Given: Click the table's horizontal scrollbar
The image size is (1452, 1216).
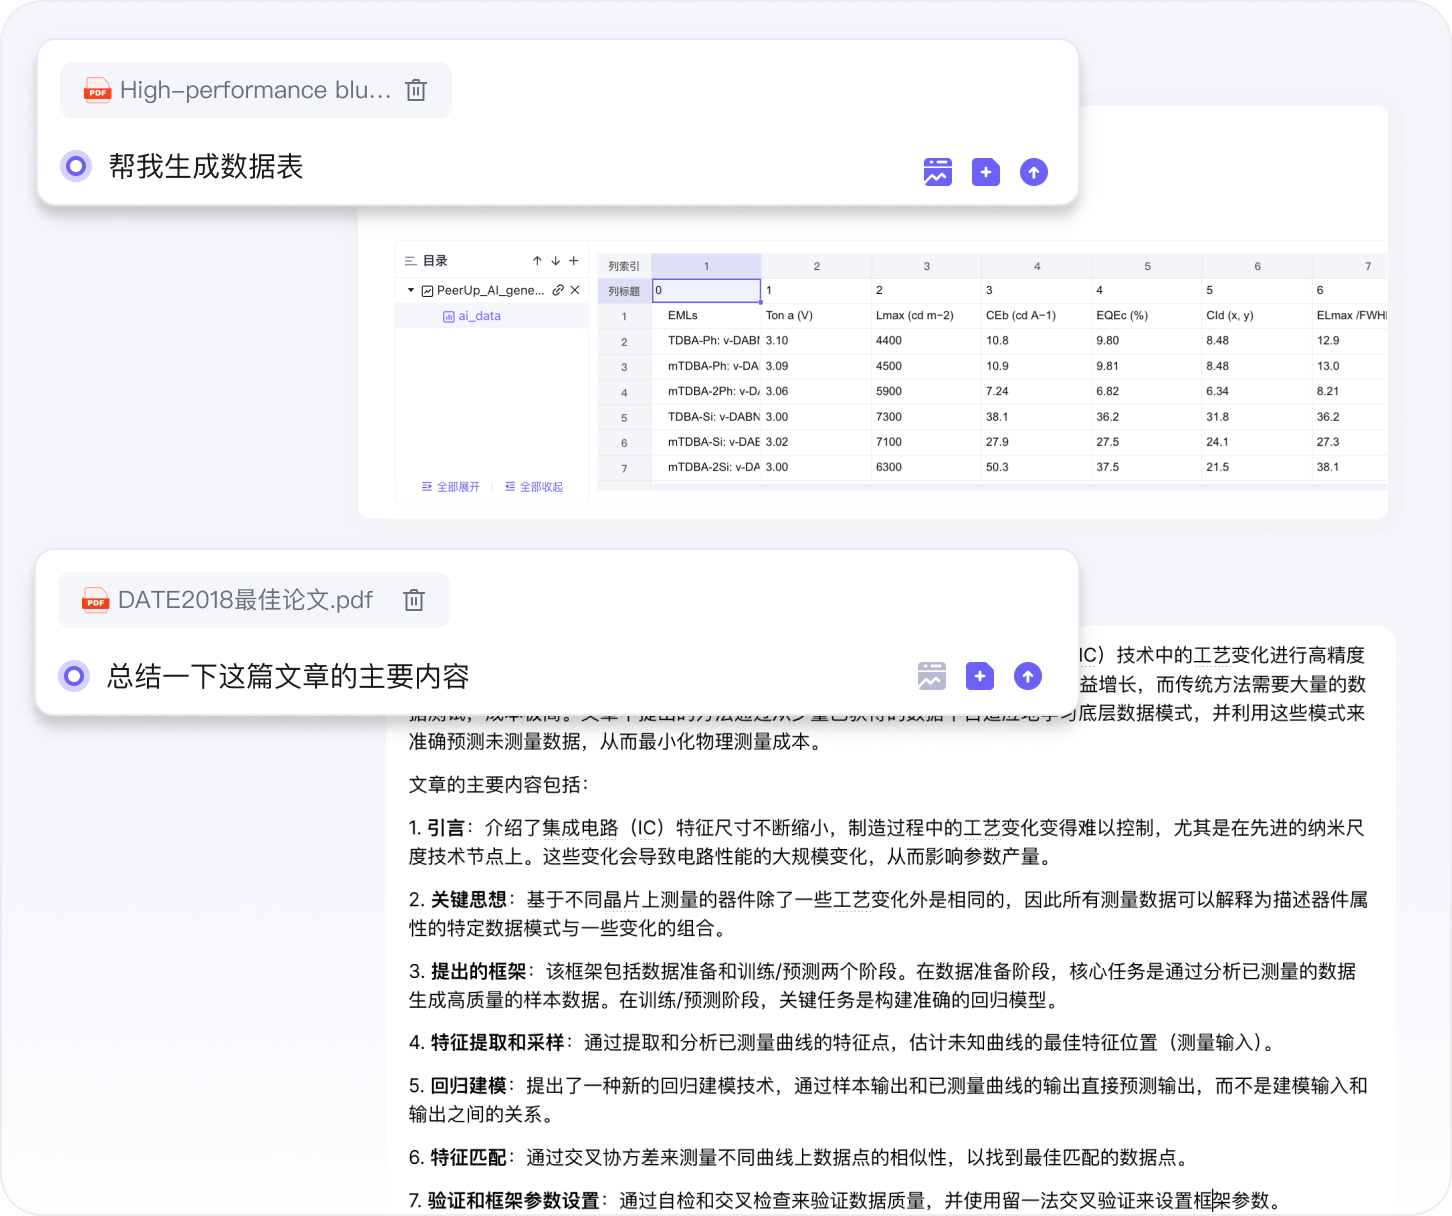Looking at the screenshot, I should (x=1019, y=487).
